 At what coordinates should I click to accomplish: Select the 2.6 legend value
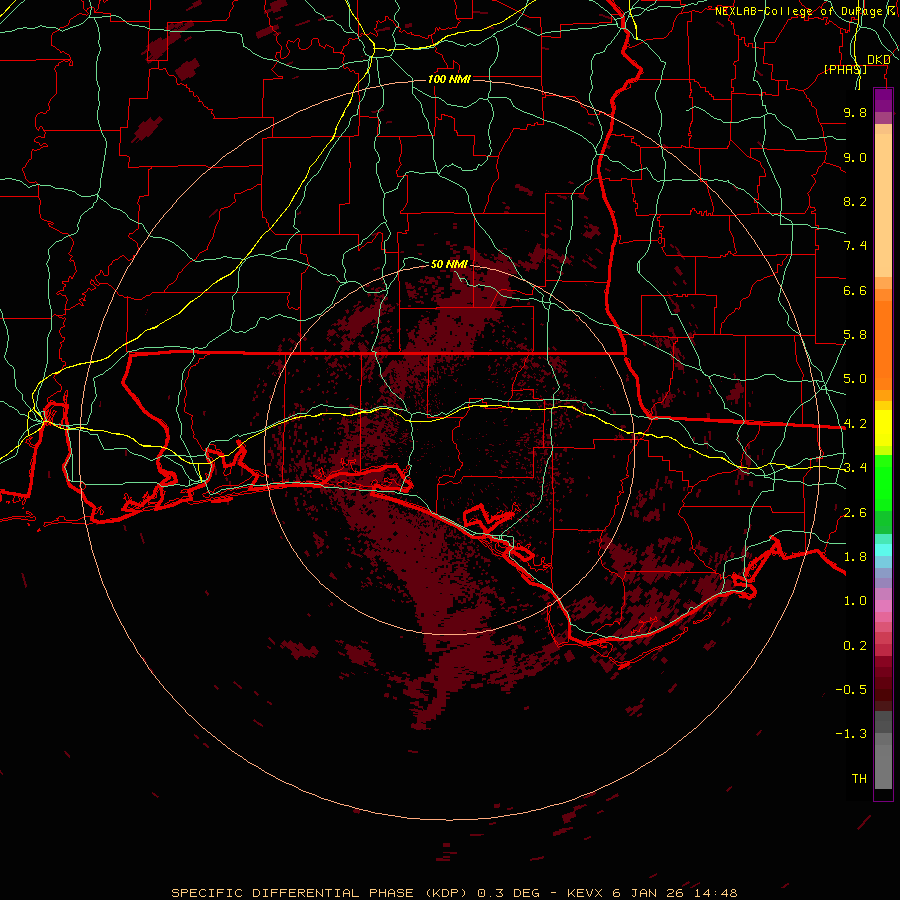pyautogui.click(x=855, y=513)
